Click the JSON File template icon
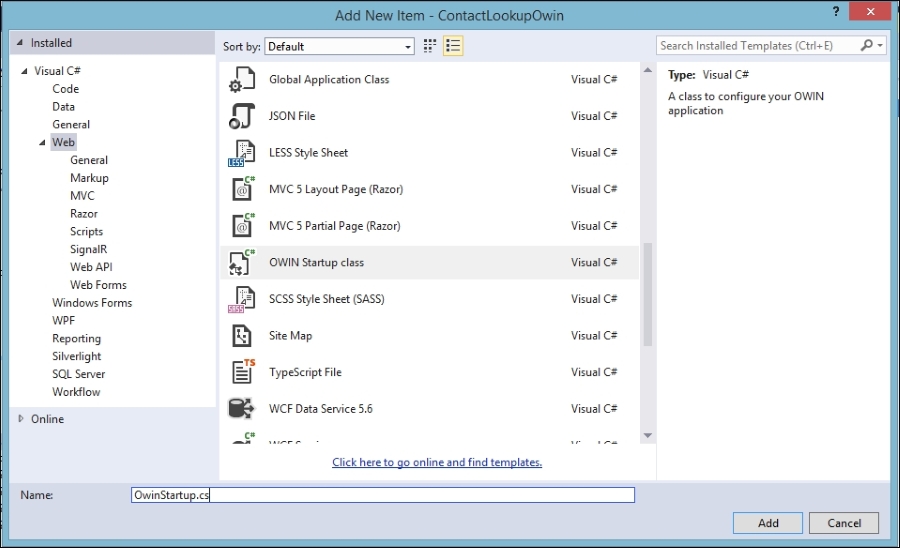The width and height of the screenshot is (900, 548). click(x=242, y=116)
